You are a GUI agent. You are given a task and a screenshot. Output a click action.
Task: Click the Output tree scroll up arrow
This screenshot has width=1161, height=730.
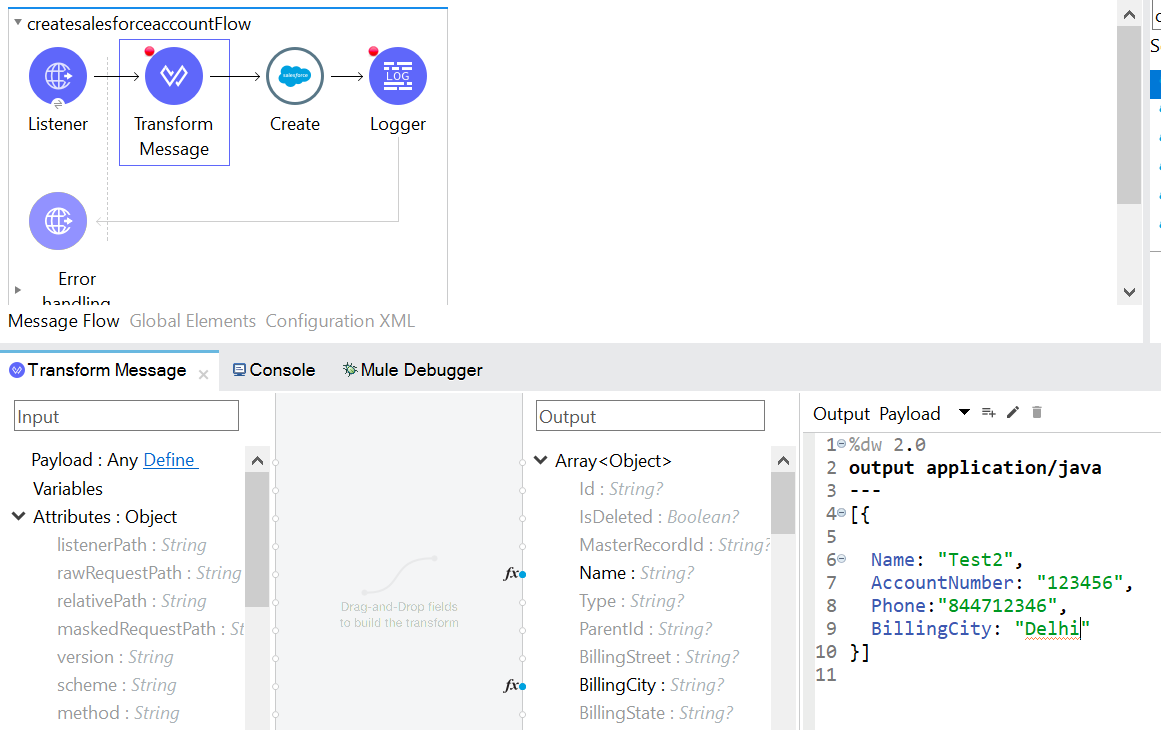(x=783, y=461)
